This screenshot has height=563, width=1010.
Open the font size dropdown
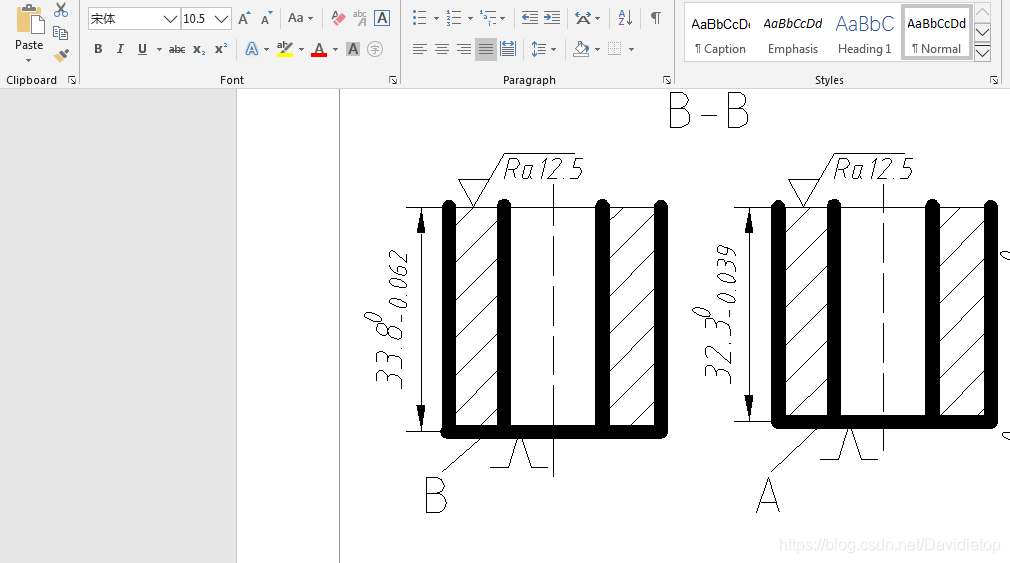pos(221,19)
